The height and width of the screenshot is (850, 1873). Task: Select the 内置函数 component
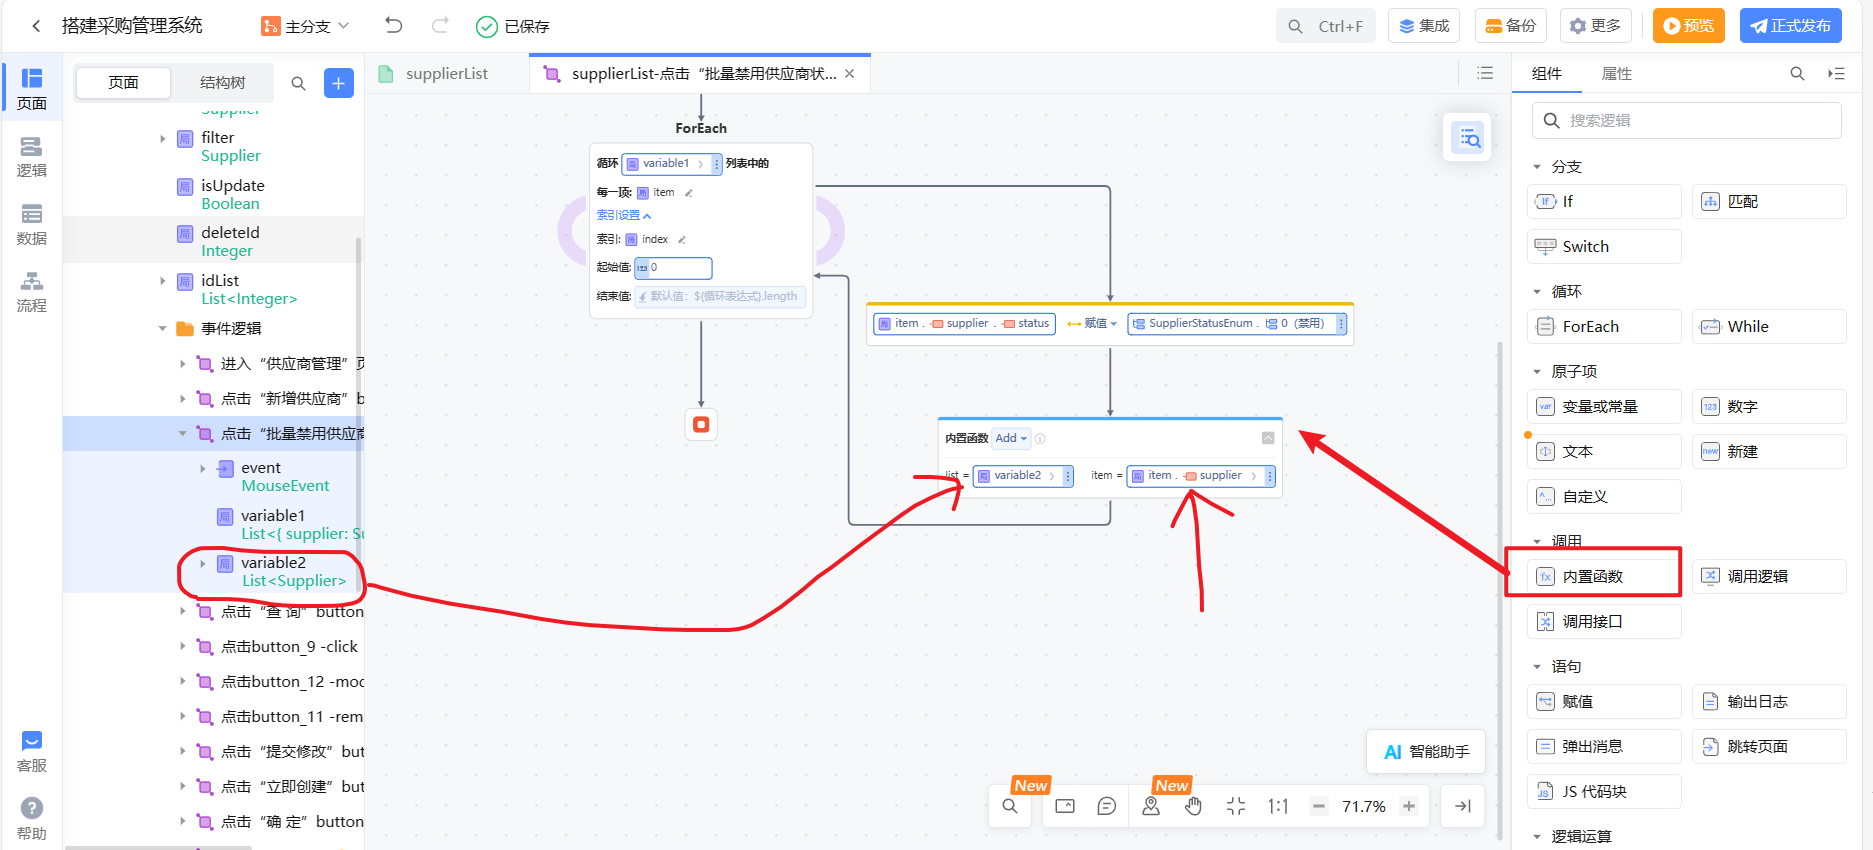[1604, 577]
